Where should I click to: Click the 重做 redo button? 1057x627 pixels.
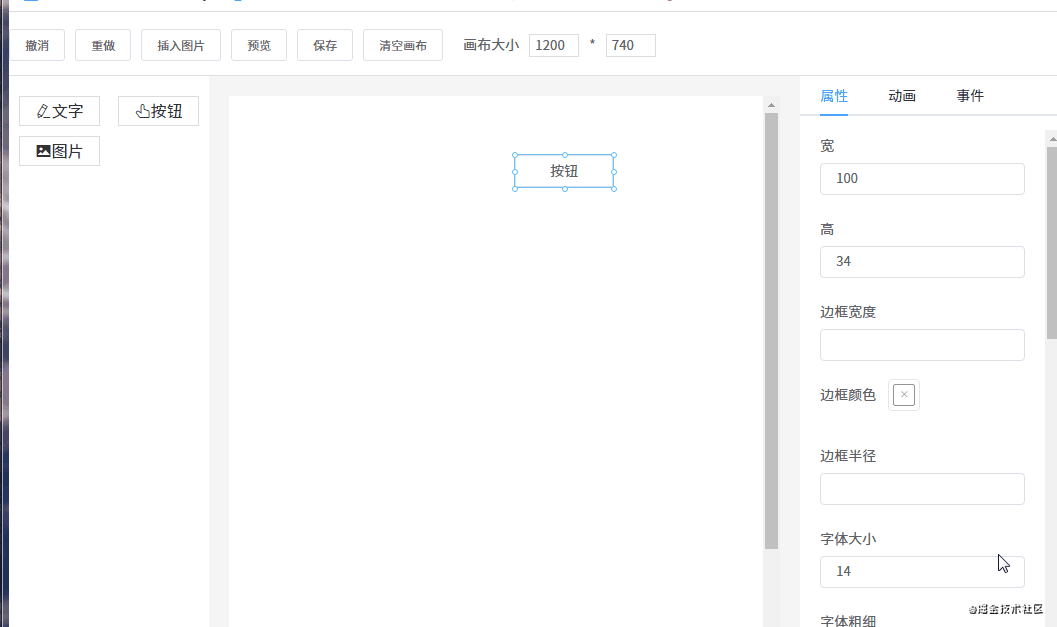coord(103,45)
